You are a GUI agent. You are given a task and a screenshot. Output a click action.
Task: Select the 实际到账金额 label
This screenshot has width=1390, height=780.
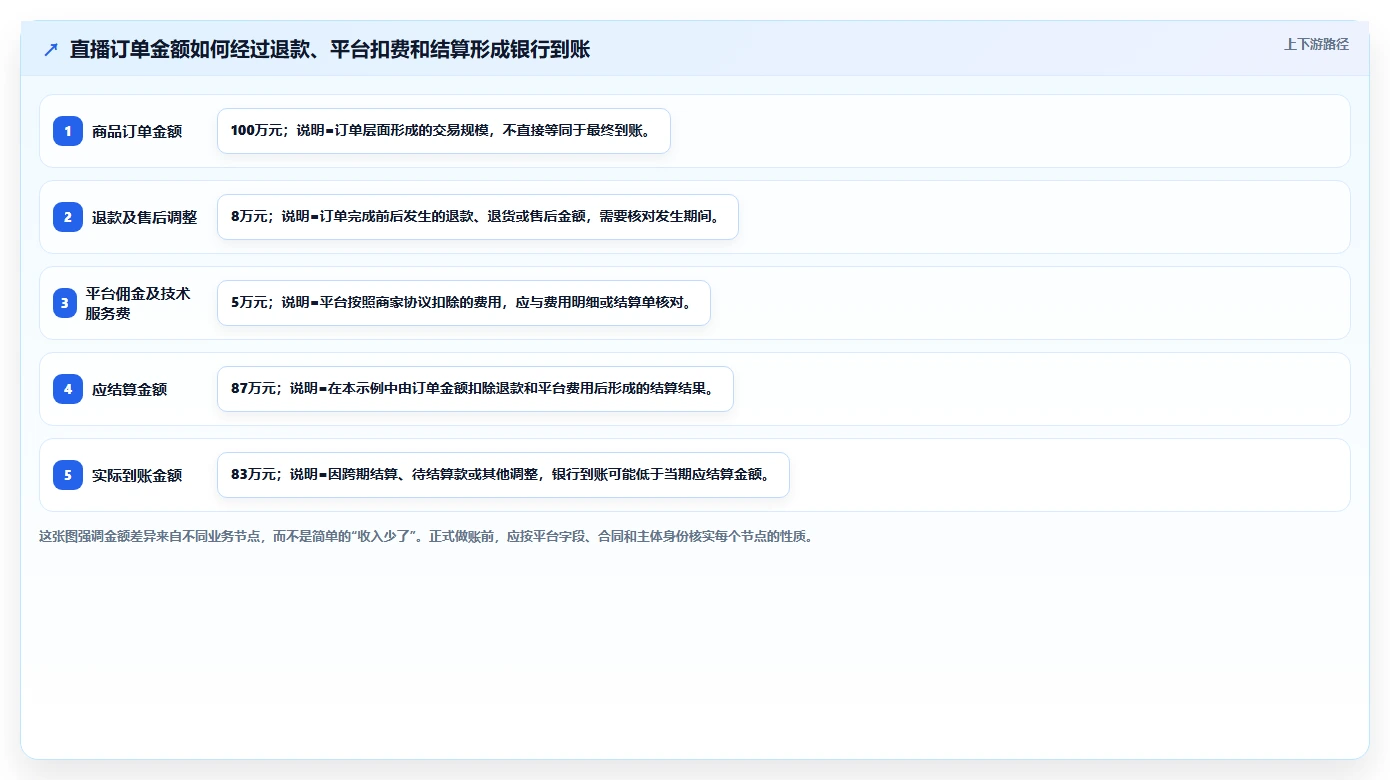coord(137,475)
